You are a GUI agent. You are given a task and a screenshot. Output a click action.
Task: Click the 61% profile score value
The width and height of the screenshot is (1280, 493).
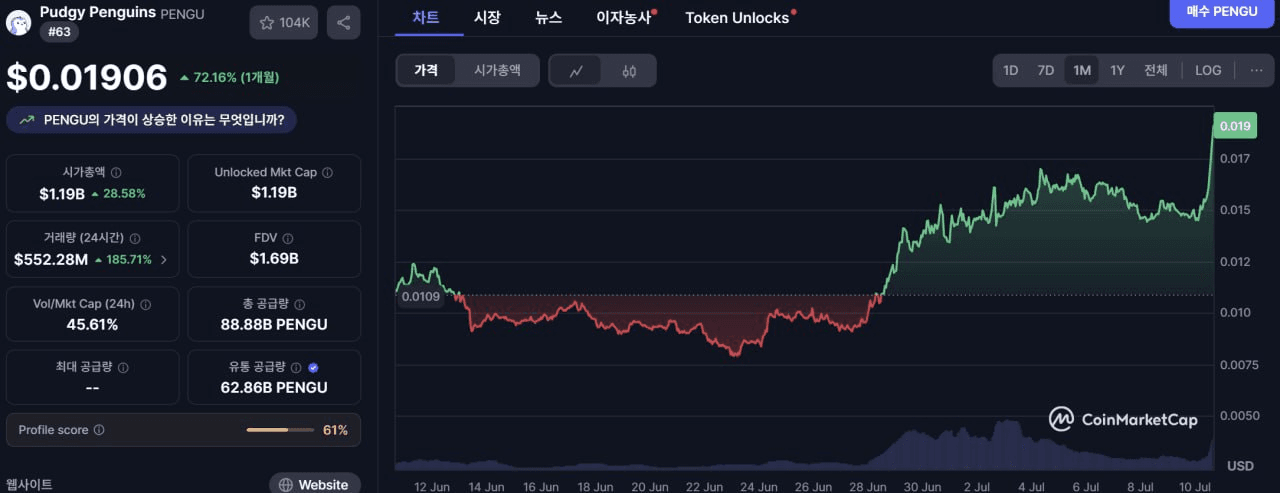(x=335, y=430)
